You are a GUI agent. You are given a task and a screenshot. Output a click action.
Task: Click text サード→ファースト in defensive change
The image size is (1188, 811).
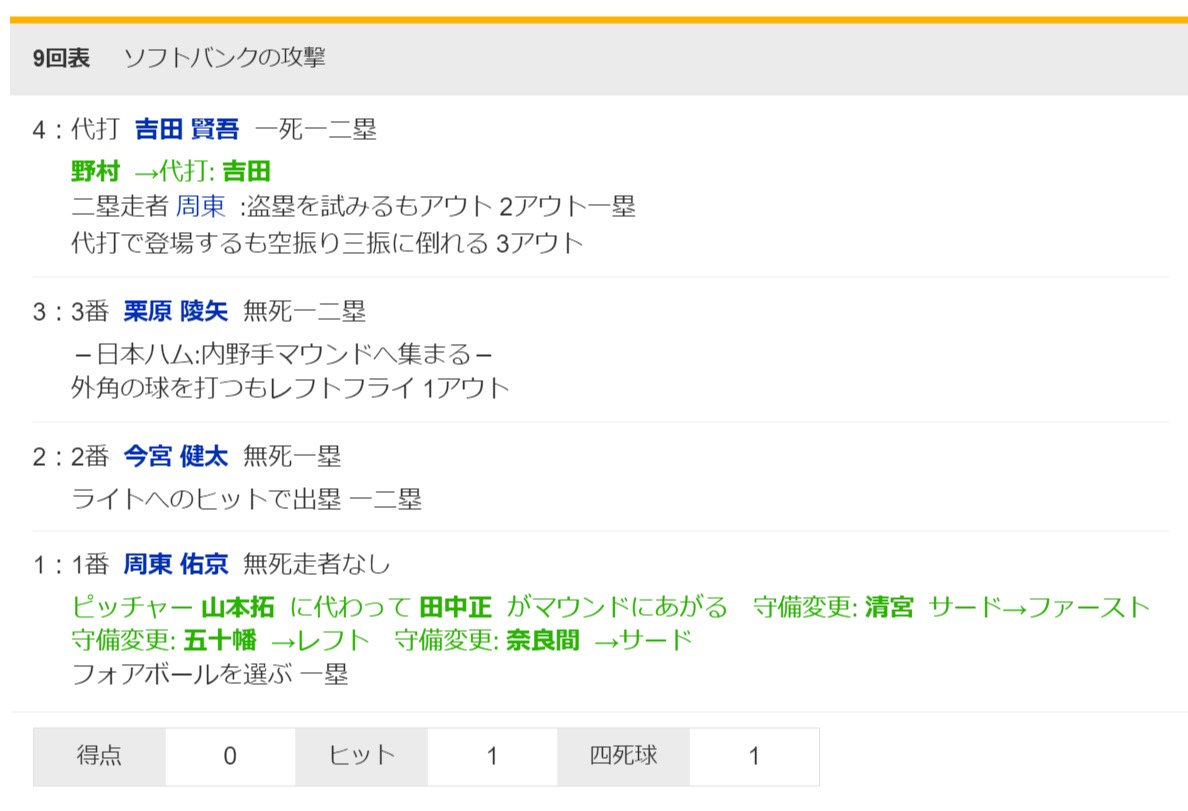[1040, 607]
